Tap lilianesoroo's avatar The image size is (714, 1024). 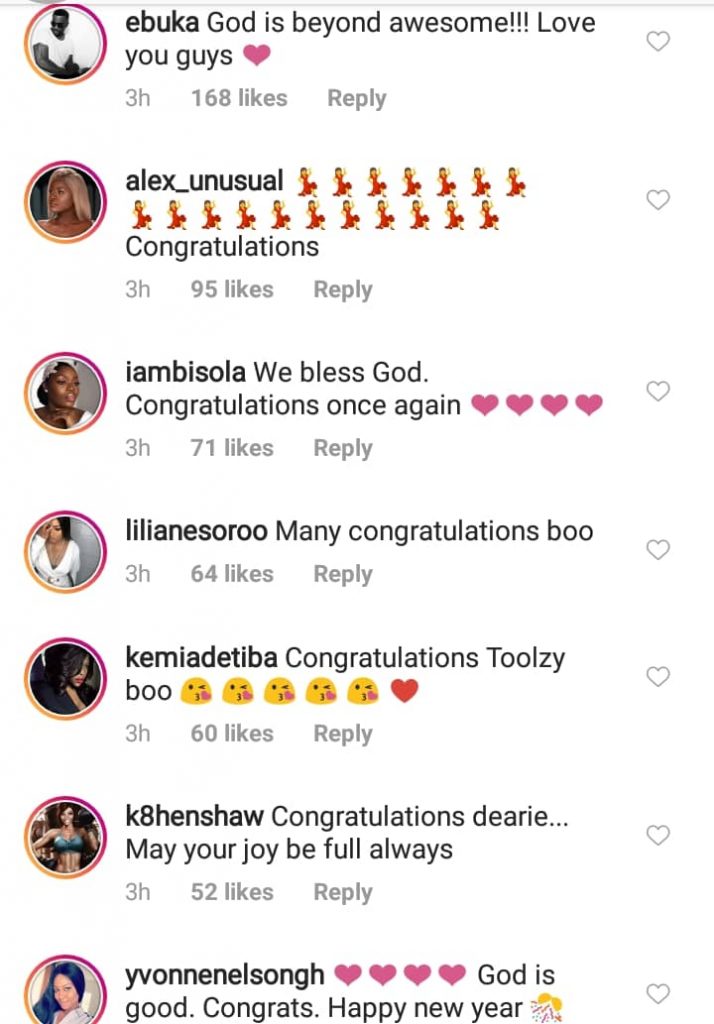pyautogui.click(x=65, y=550)
